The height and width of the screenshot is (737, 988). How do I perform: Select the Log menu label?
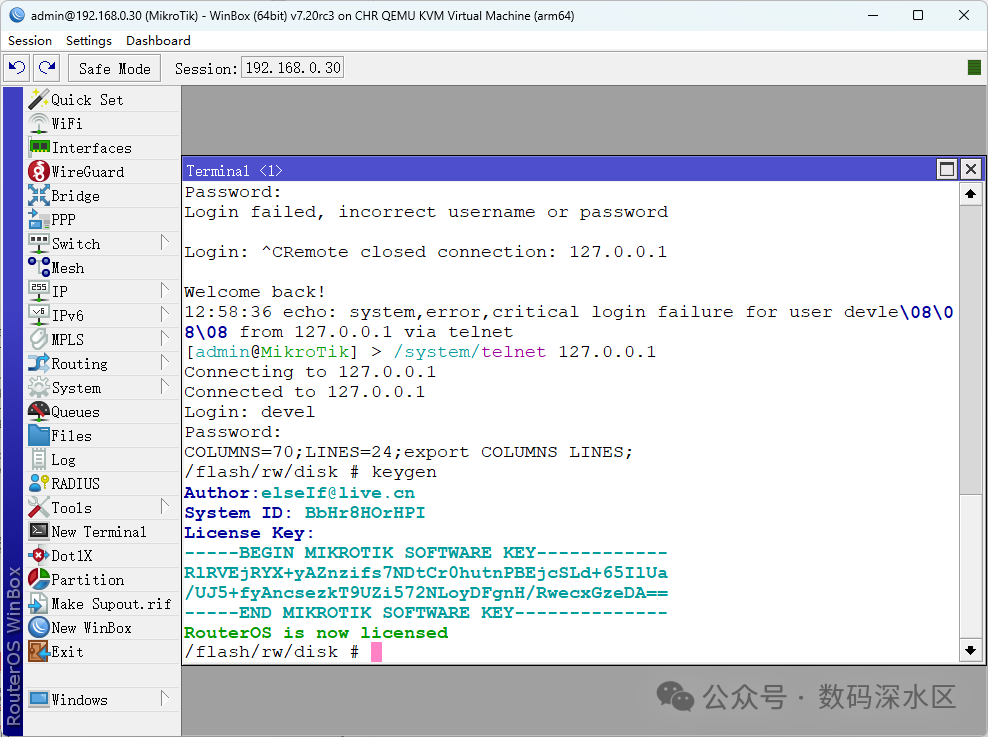[x=63, y=460]
